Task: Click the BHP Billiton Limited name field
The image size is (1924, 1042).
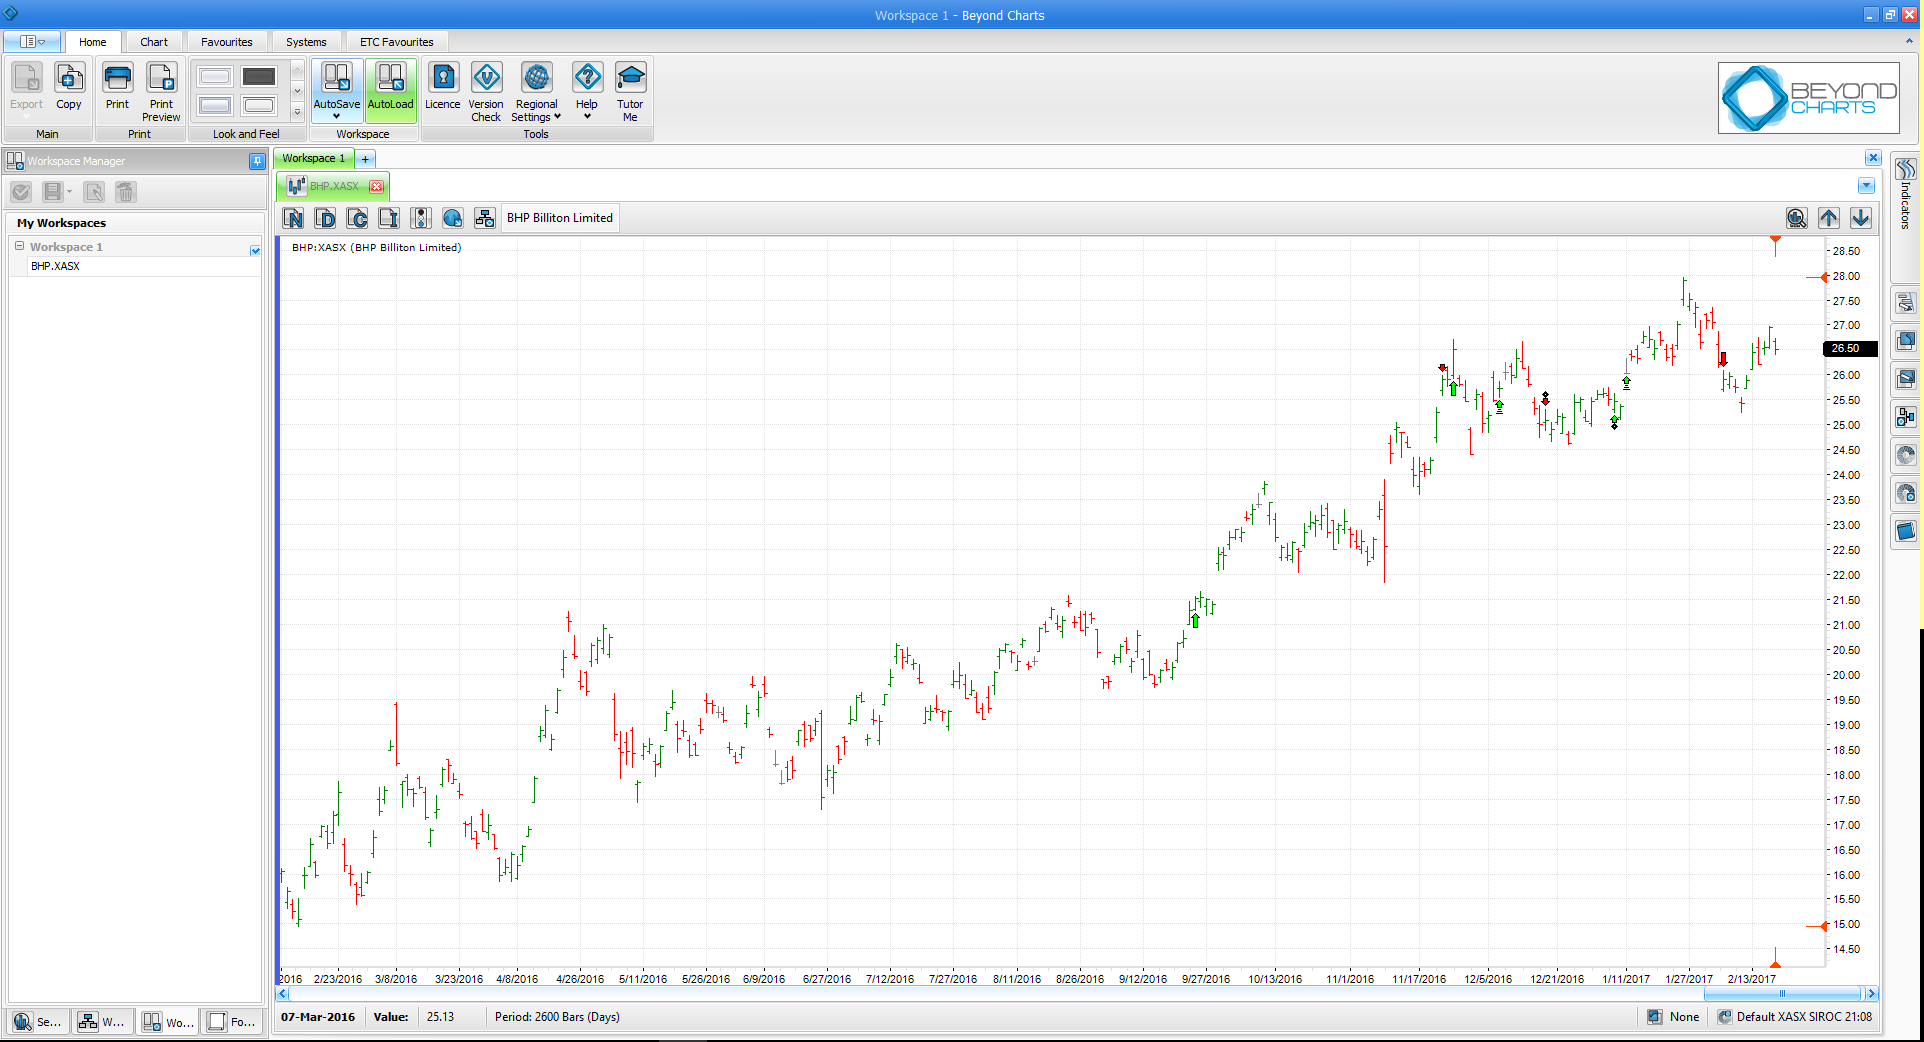Action: point(560,218)
